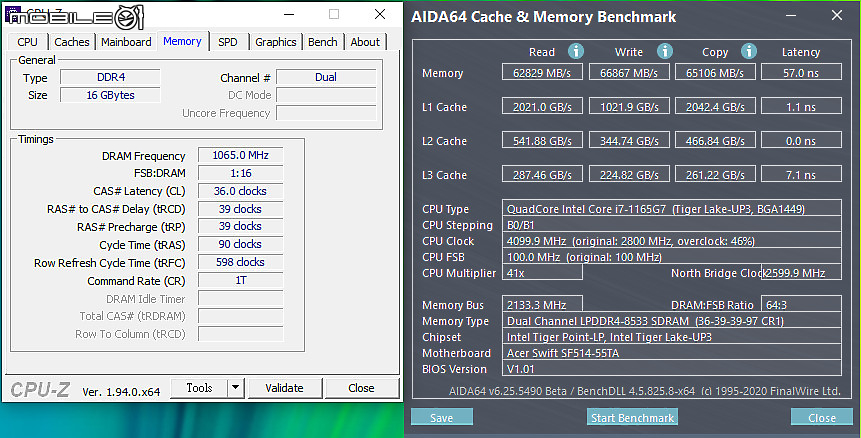Click the Memory Copy 65106 MB/s cell
This screenshot has height=438, width=861.
[x=715, y=72]
